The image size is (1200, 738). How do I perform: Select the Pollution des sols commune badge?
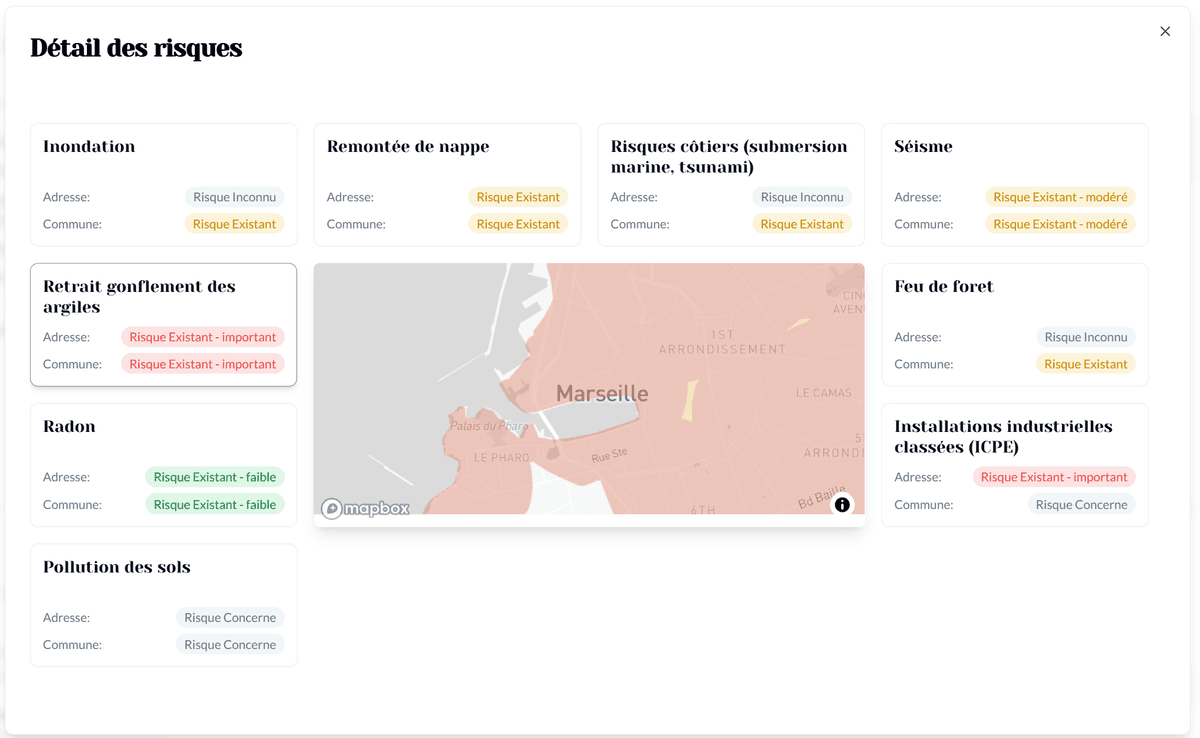tap(230, 644)
